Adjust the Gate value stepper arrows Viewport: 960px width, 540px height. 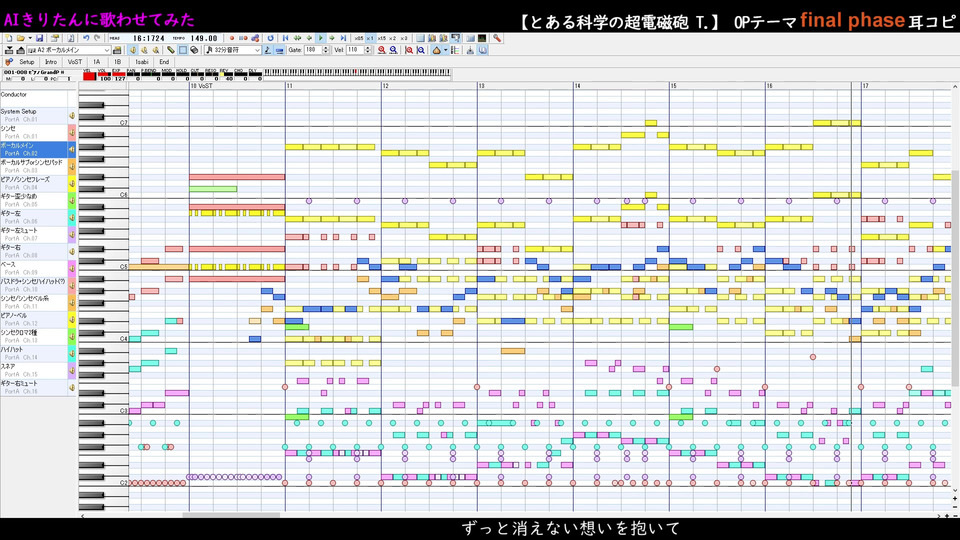326,50
